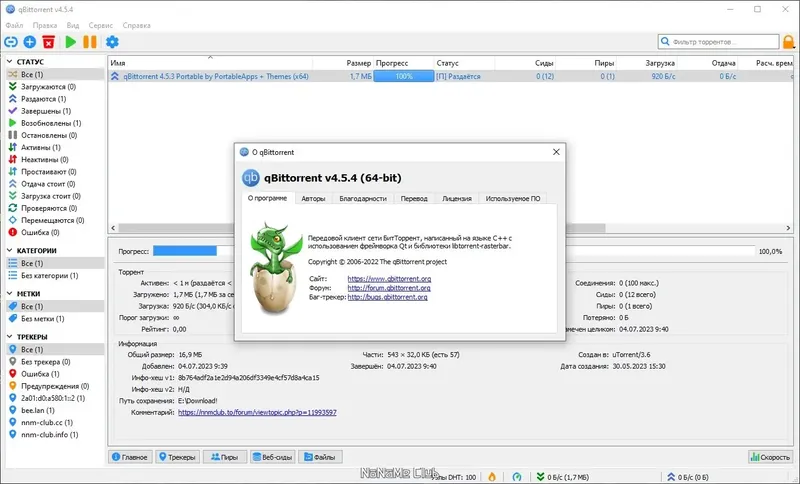This screenshot has height=484, width=800.
Task: Click the Скорость graph button
Action: pos(770,457)
